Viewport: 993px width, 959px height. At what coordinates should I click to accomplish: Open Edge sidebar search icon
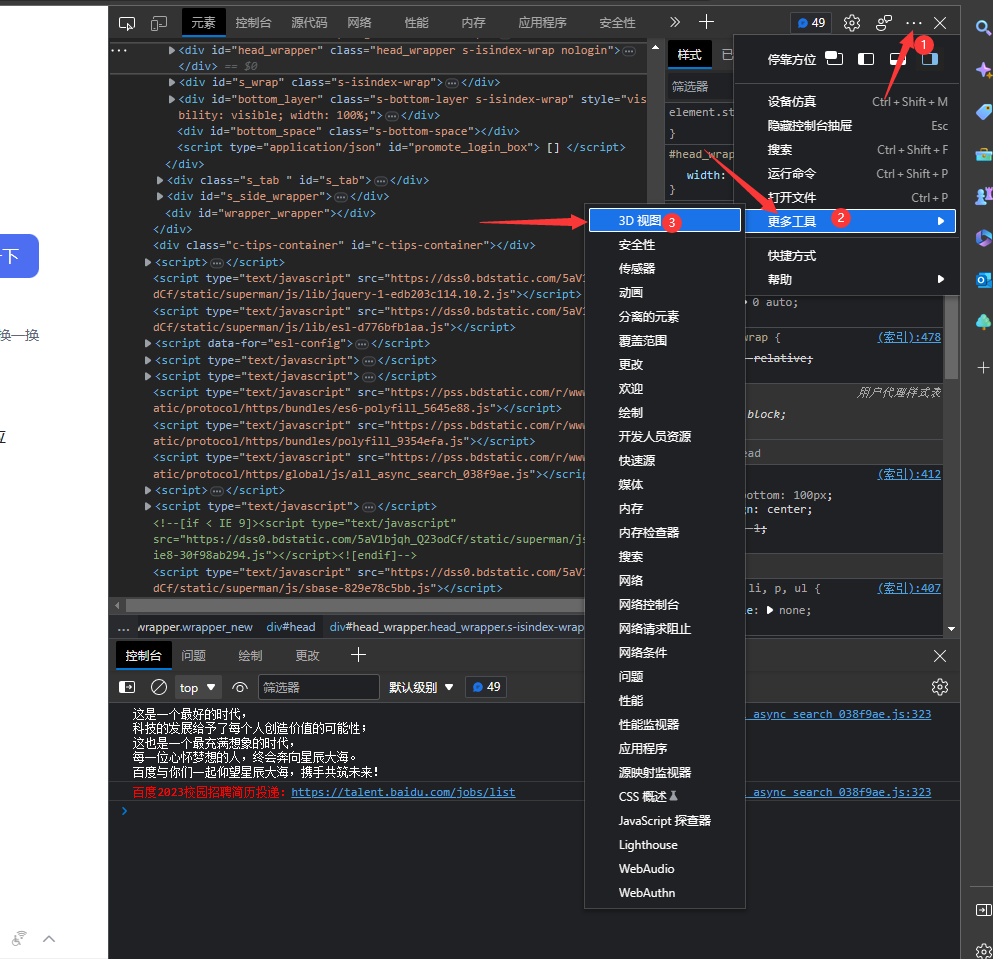pos(983,27)
